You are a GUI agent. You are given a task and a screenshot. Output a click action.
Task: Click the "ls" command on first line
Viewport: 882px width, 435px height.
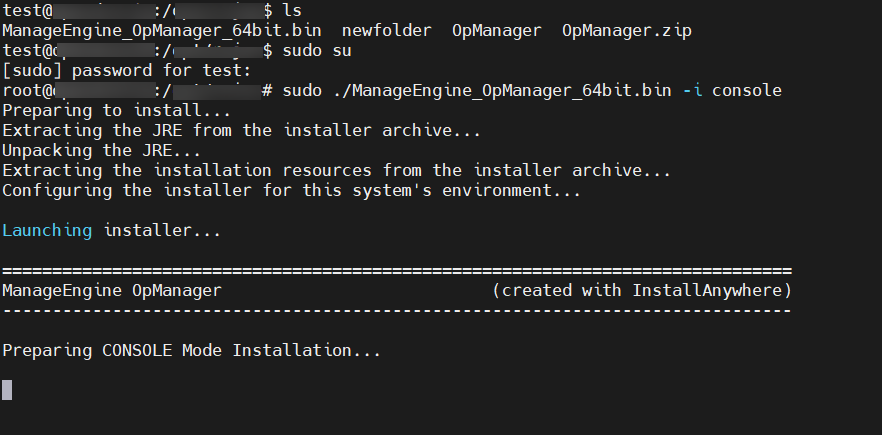292,10
